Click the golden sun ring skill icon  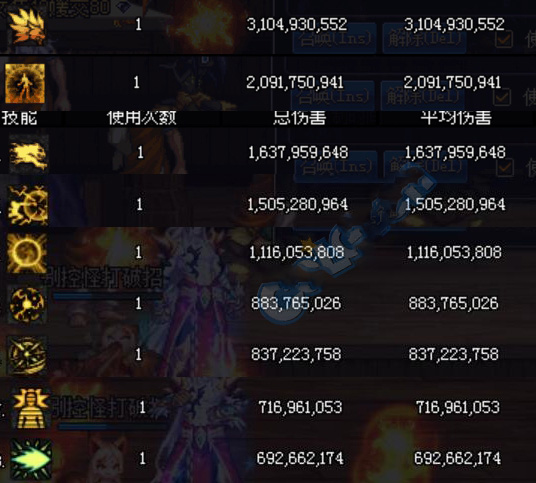tap(27, 253)
